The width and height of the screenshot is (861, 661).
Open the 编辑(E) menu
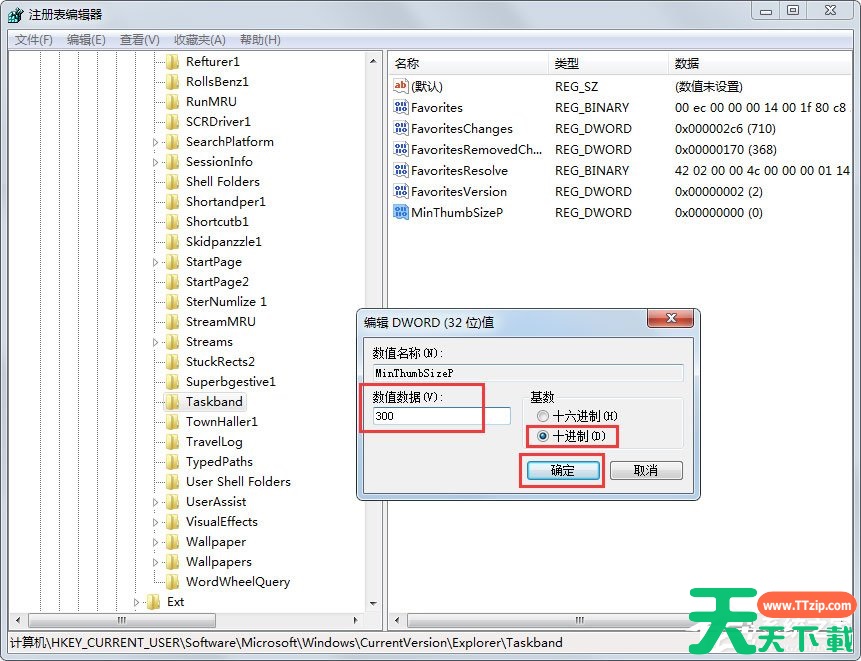tap(86, 40)
